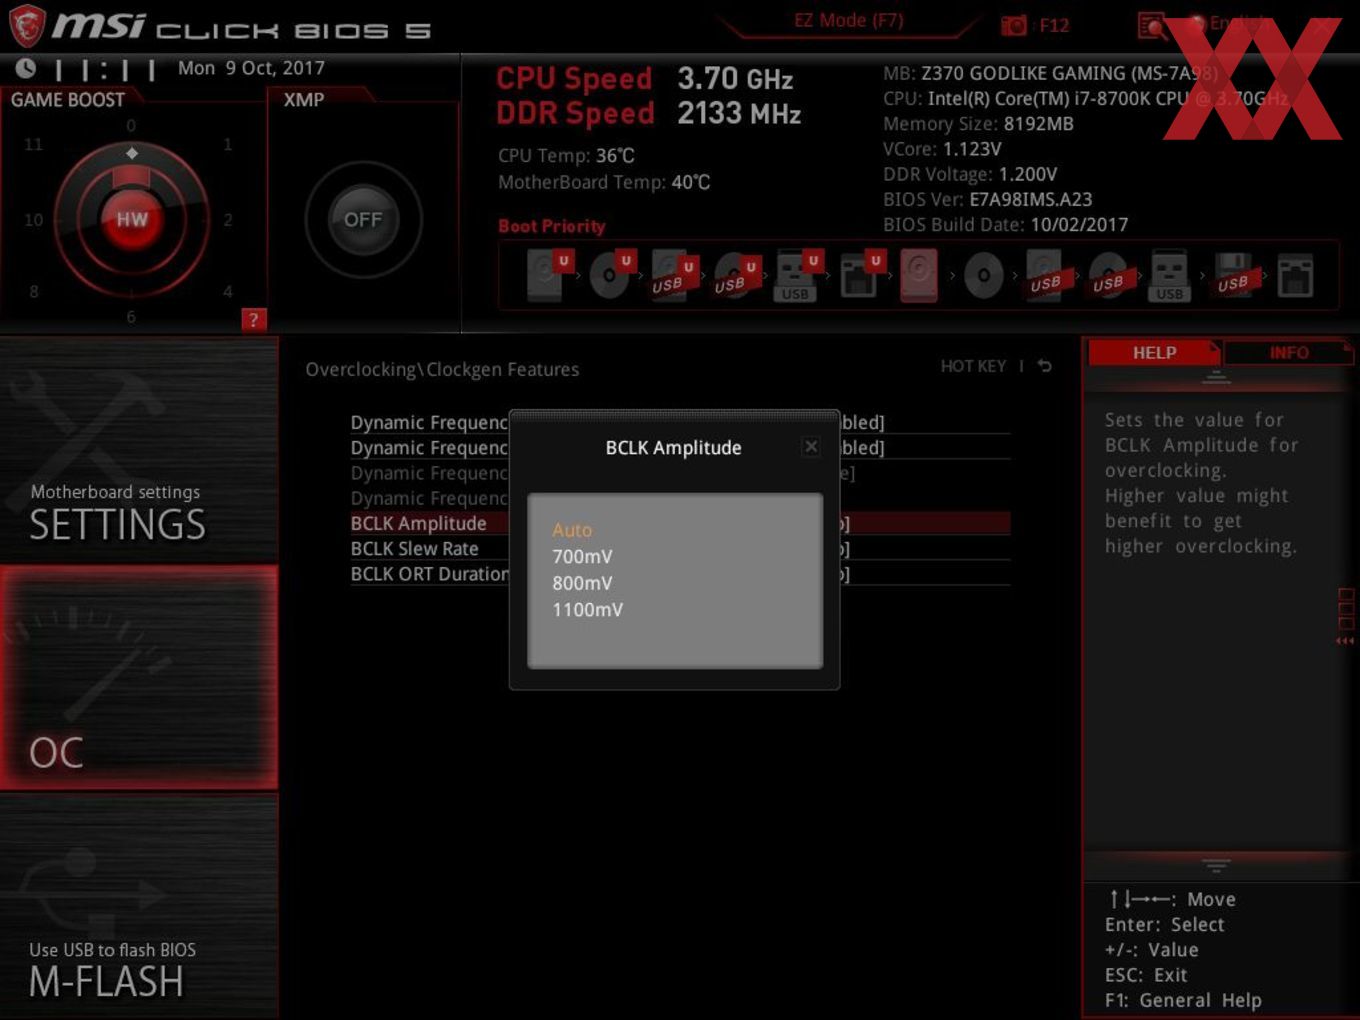
Task: Click Game Boost dial number 4
Action: coord(228,291)
